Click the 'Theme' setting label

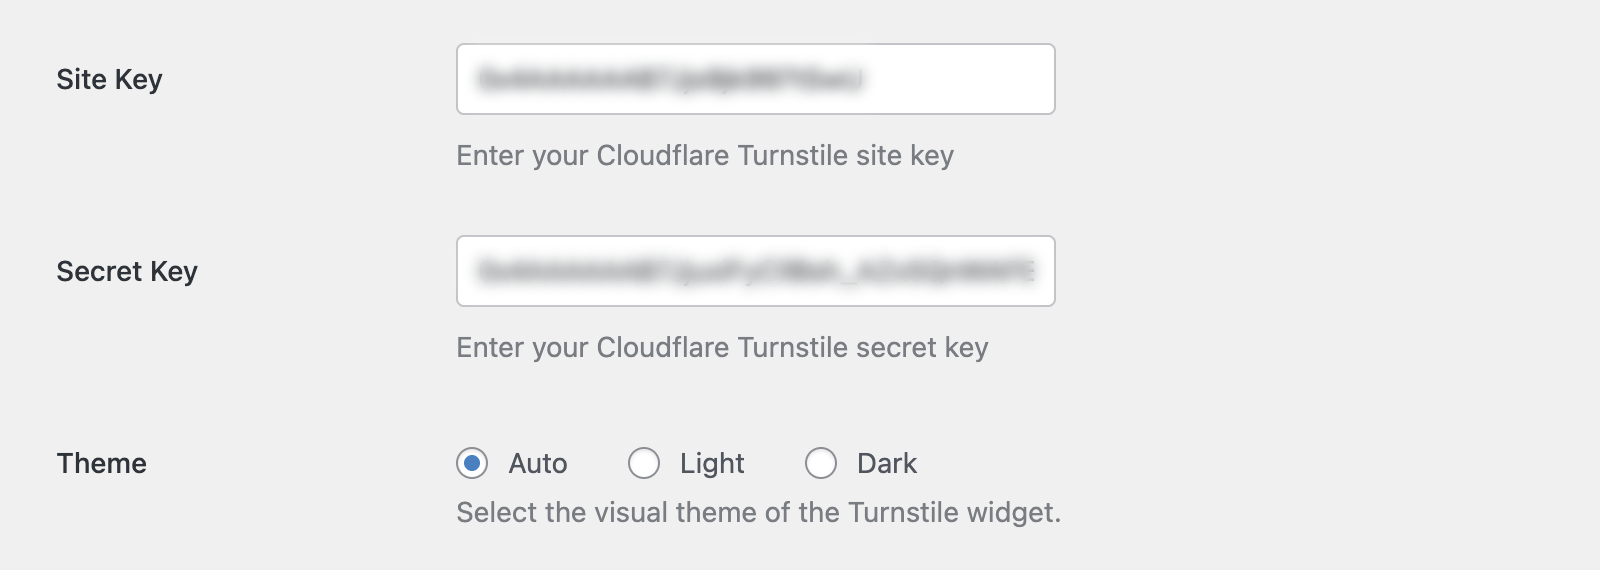point(101,463)
